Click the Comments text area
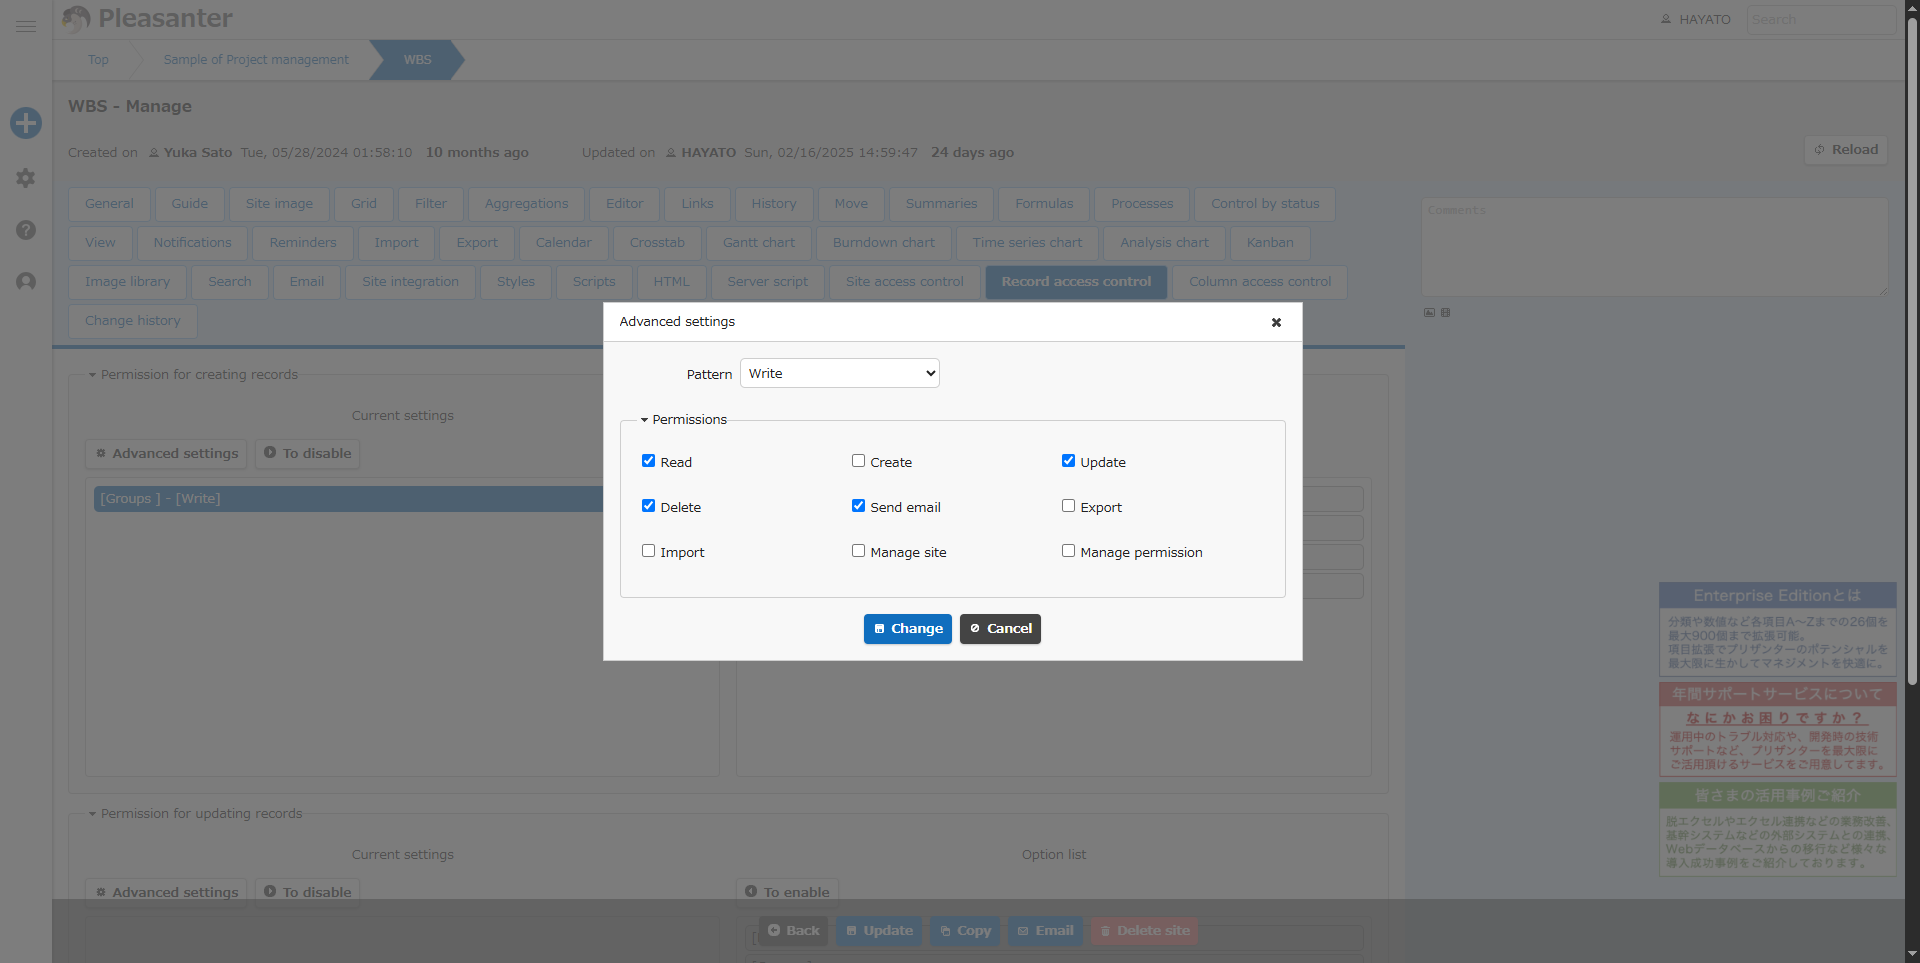Viewport: 1920px width, 963px height. pyautogui.click(x=1655, y=247)
